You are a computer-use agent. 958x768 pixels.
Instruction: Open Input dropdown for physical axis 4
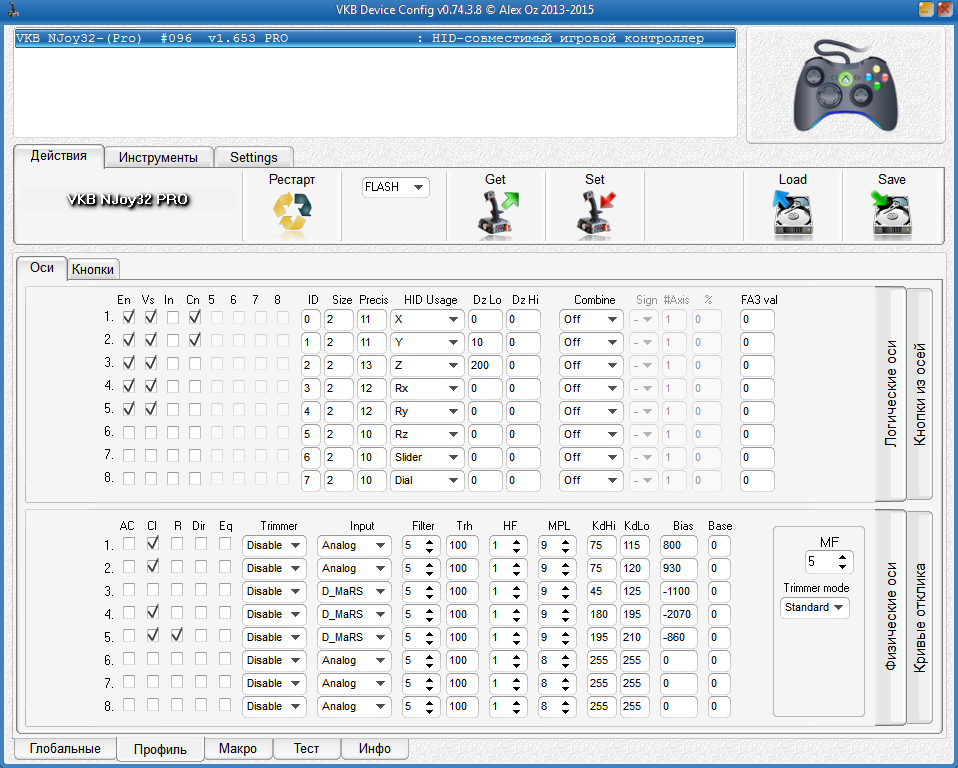click(354, 614)
